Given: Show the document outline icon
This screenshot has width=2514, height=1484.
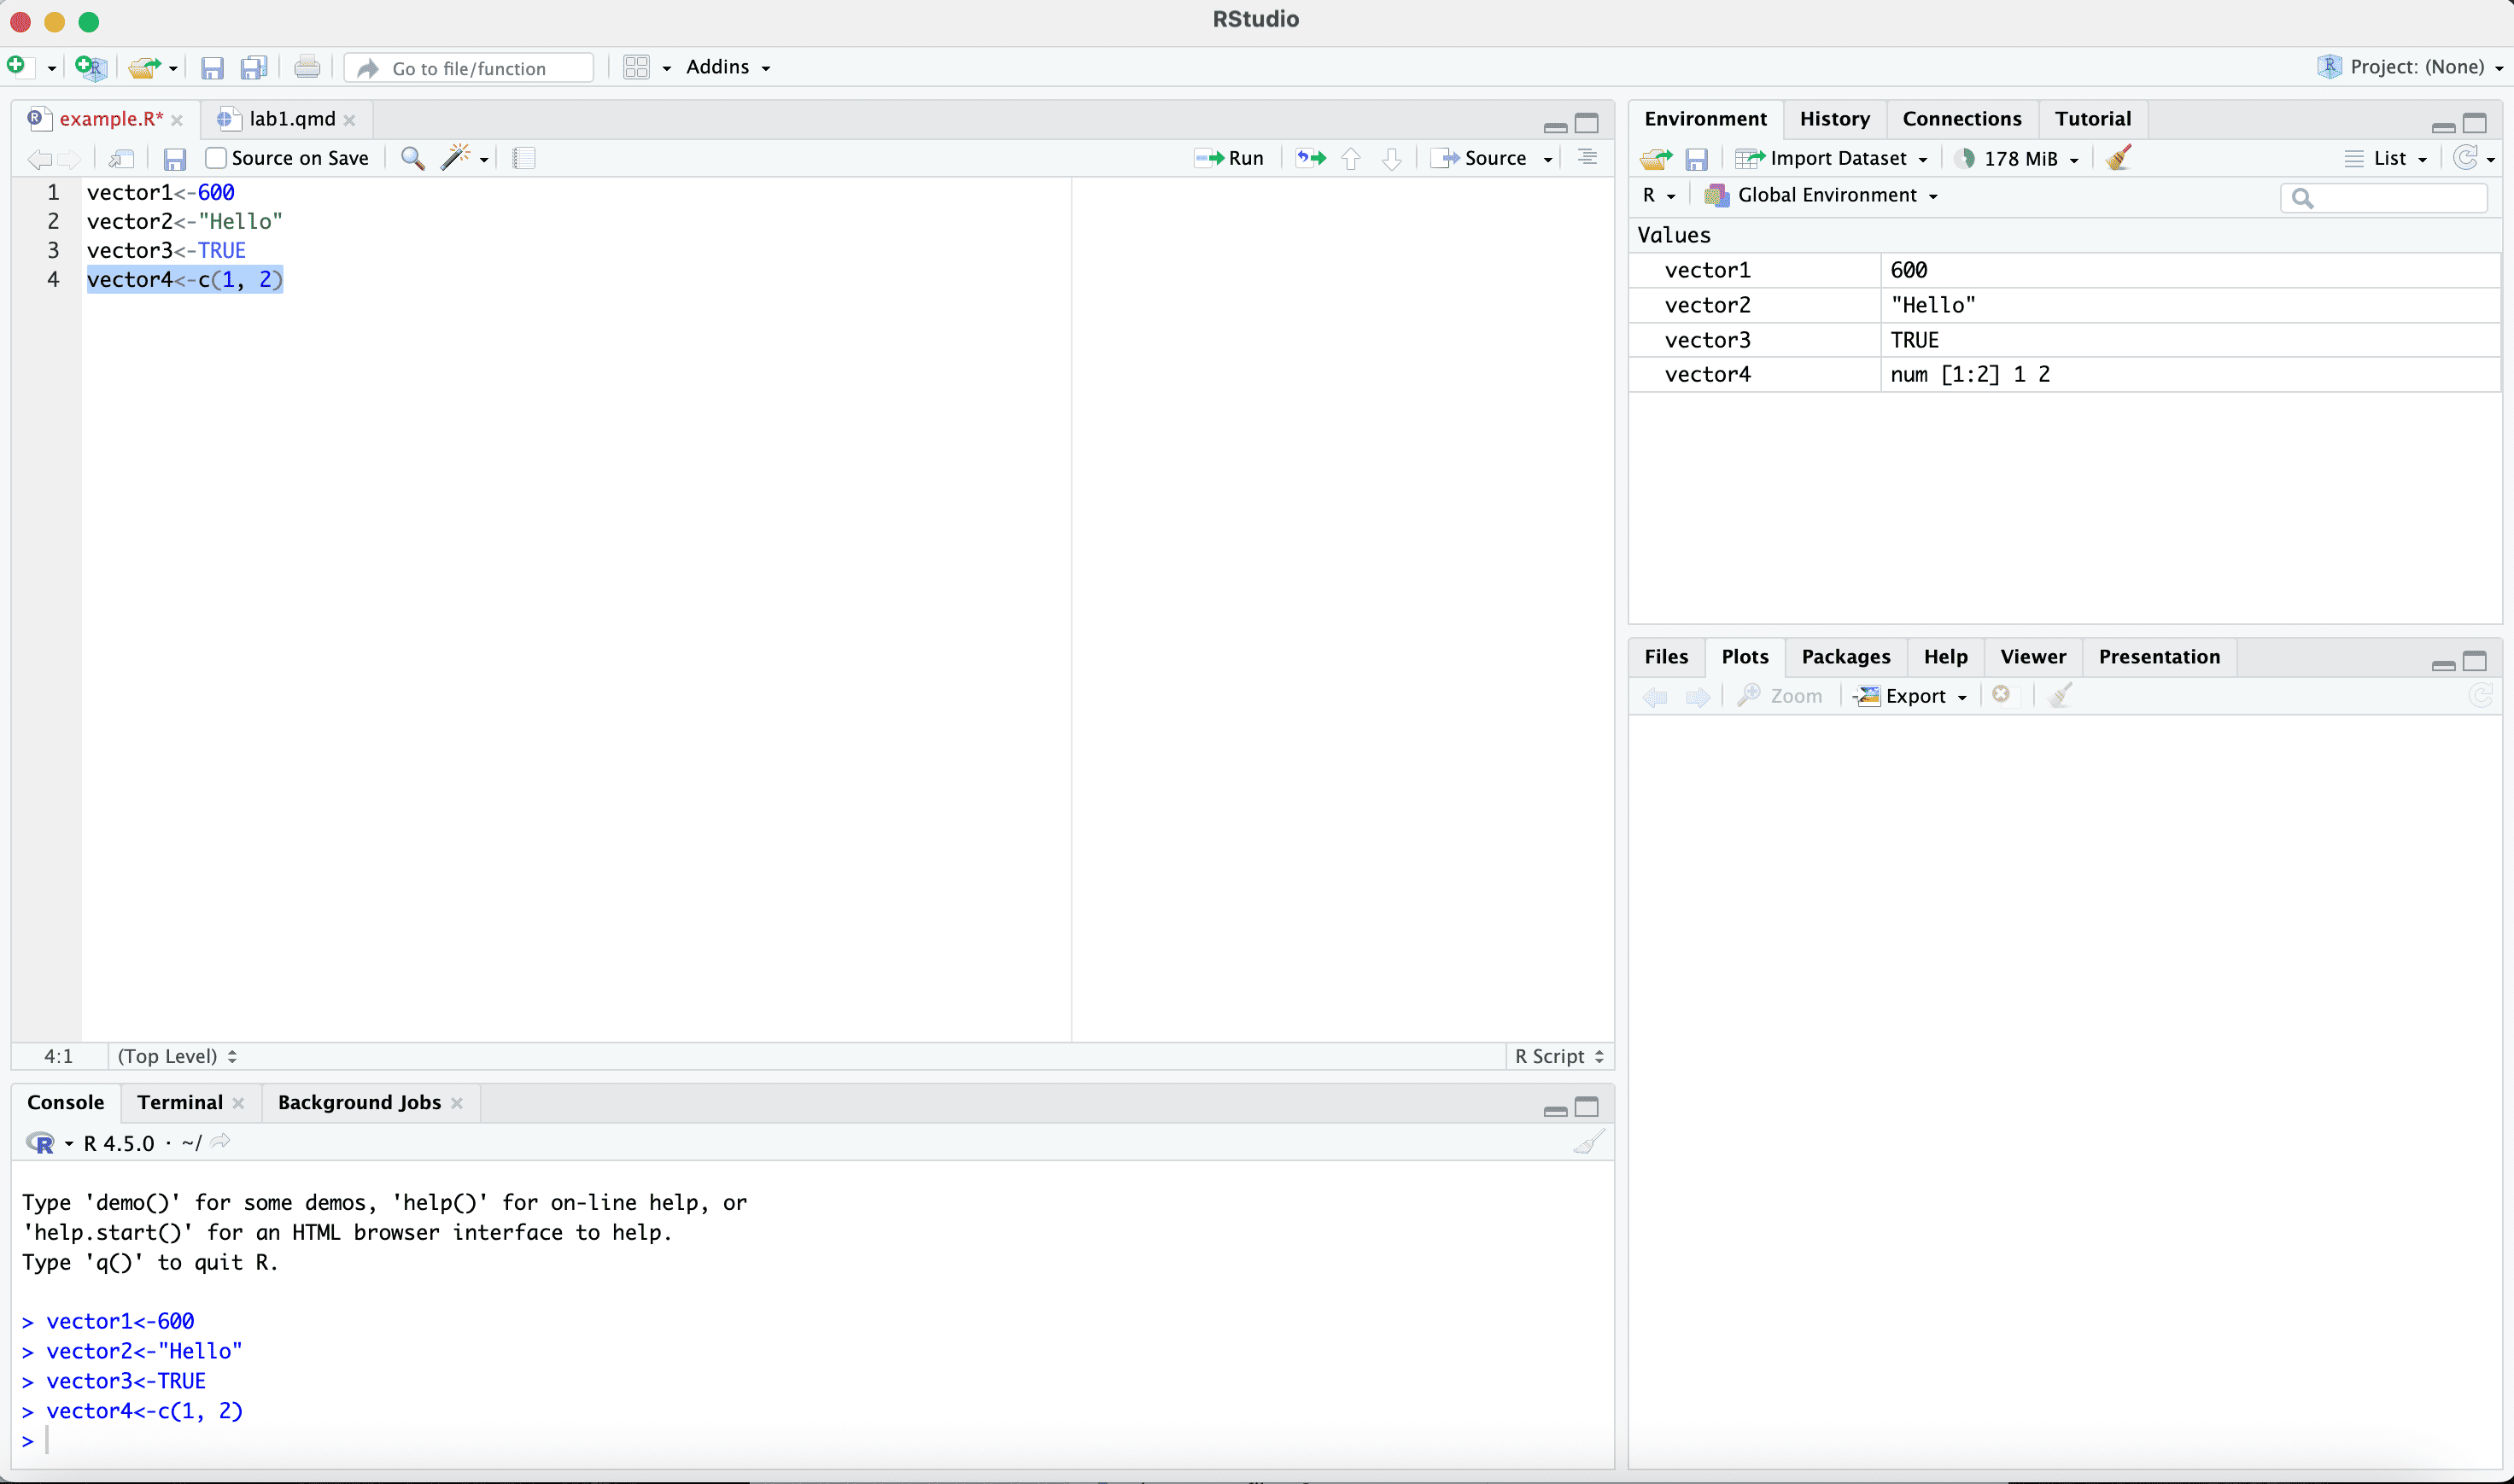Looking at the screenshot, I should [x=1587, y=158].
